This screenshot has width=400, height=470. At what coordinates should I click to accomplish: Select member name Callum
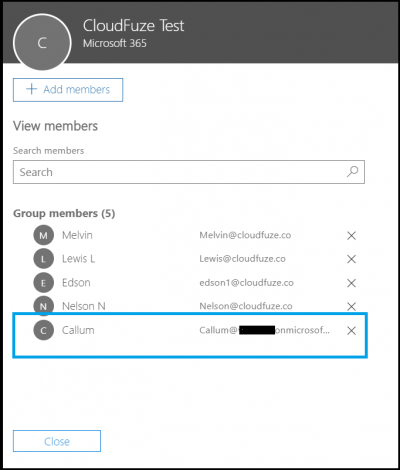click(x=78, y=330)
